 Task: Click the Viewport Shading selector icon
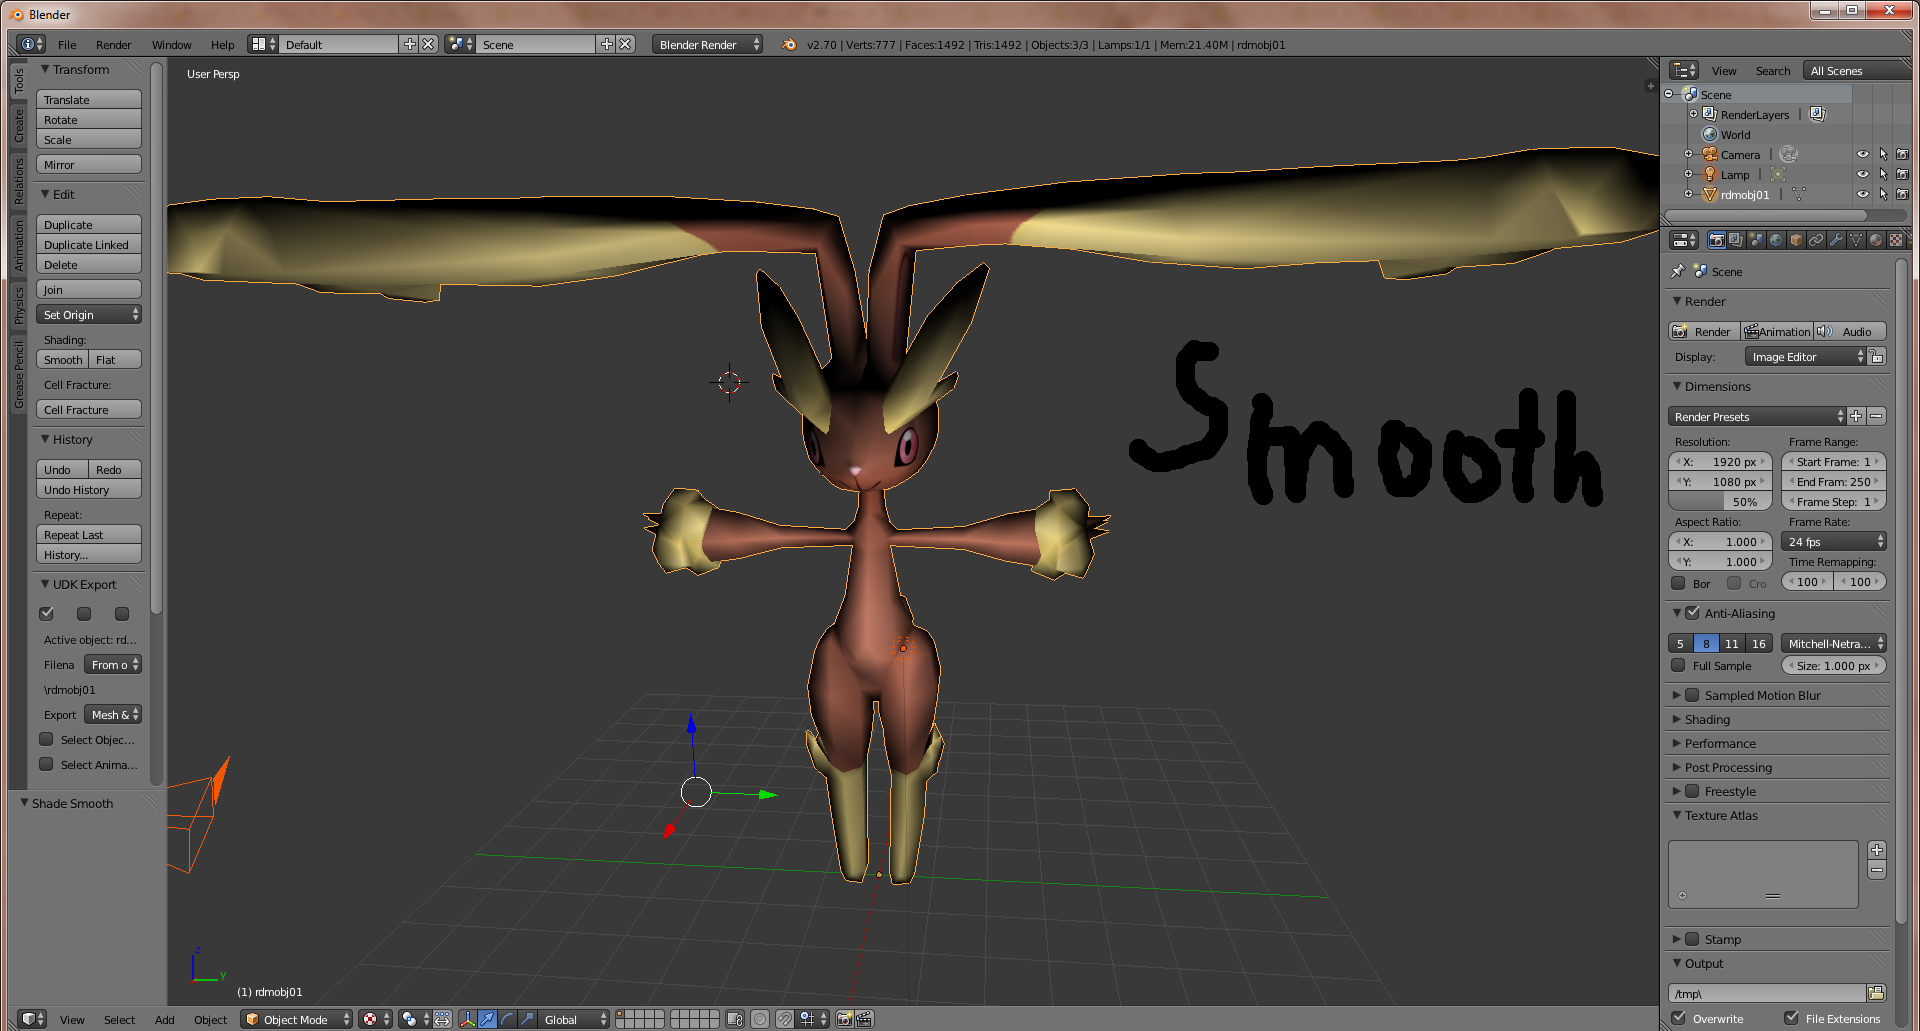point(375,1019)
